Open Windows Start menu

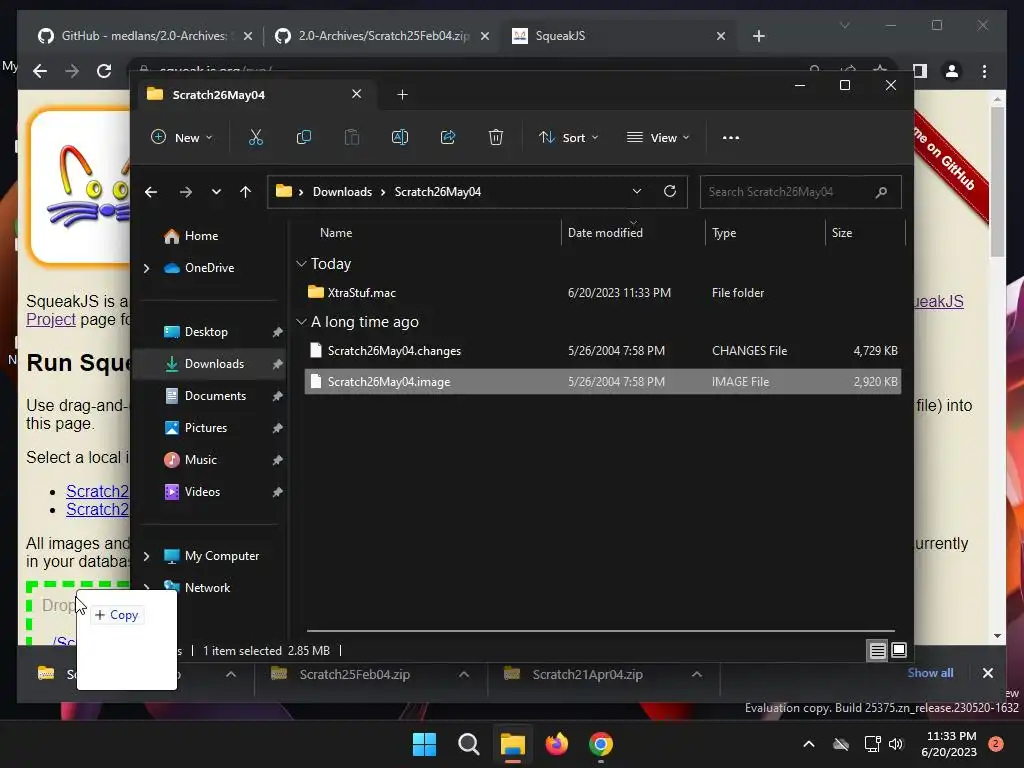(424, 744)
